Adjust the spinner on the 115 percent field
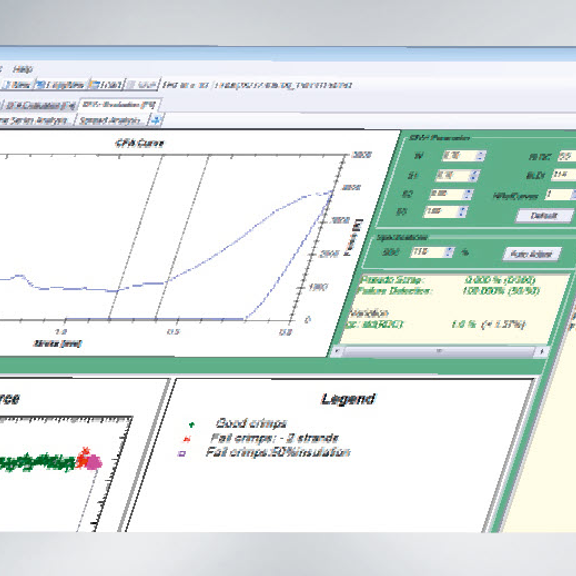This screenshot has height=576, width=576. pos(449,252)
